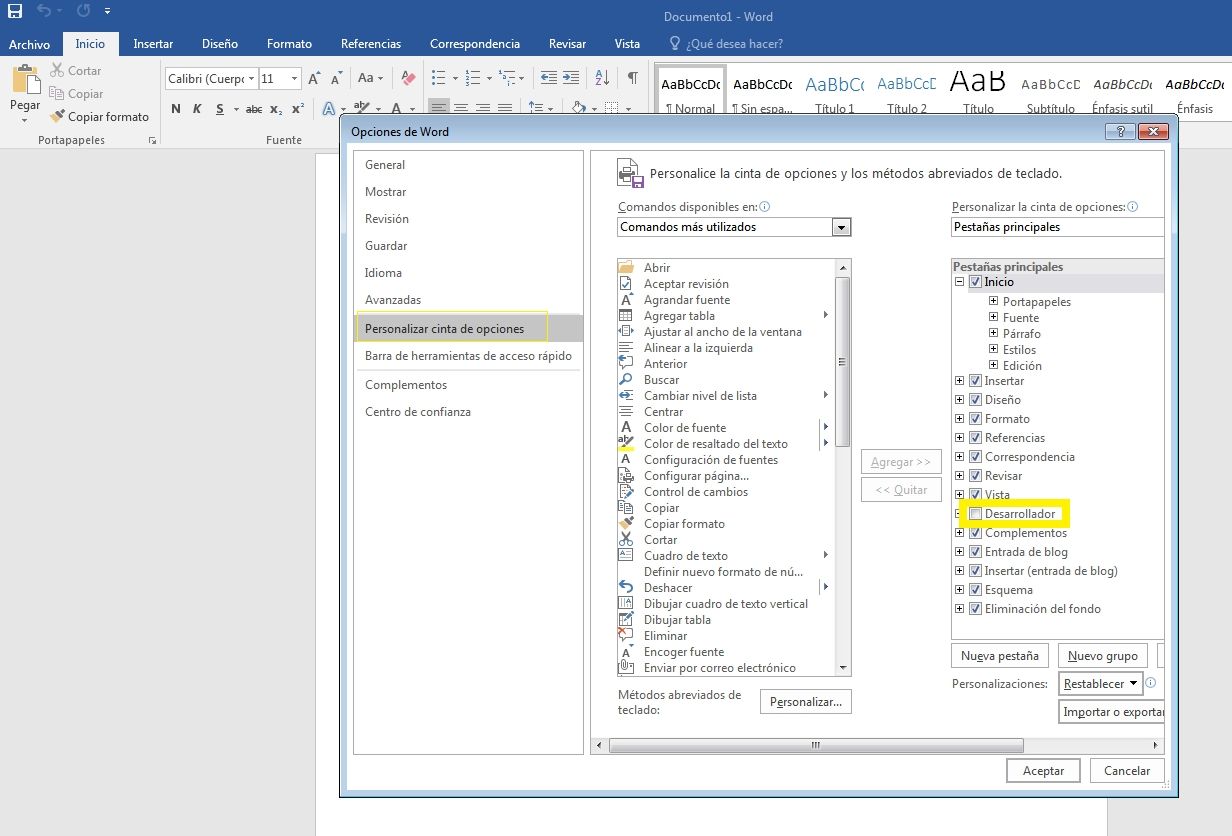The image size is (1232, 836).
Task: Click the Aceptar button
Action: (x=1043, y=771)
